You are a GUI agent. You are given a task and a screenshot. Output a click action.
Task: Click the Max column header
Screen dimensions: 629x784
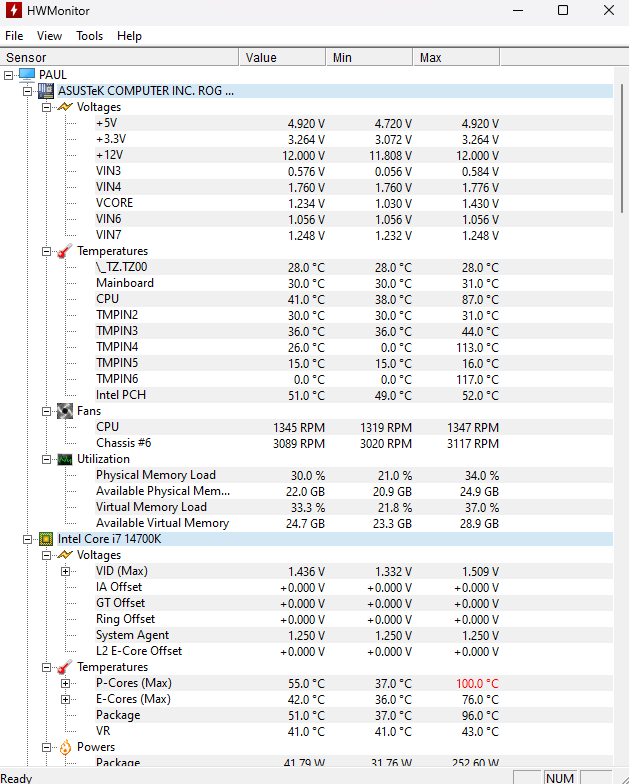pos(456,58)
